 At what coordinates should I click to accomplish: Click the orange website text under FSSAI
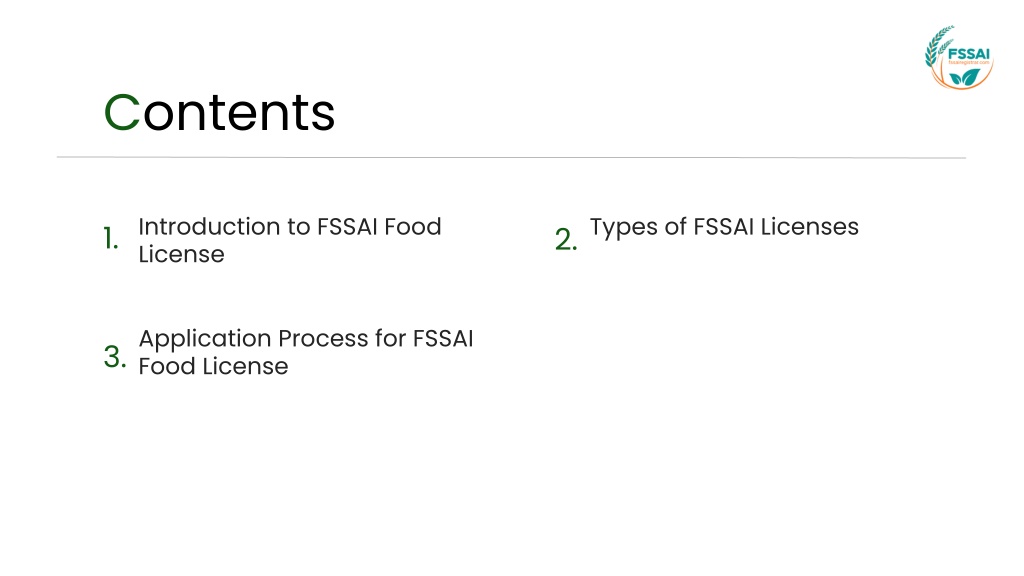tap(969, 63)
